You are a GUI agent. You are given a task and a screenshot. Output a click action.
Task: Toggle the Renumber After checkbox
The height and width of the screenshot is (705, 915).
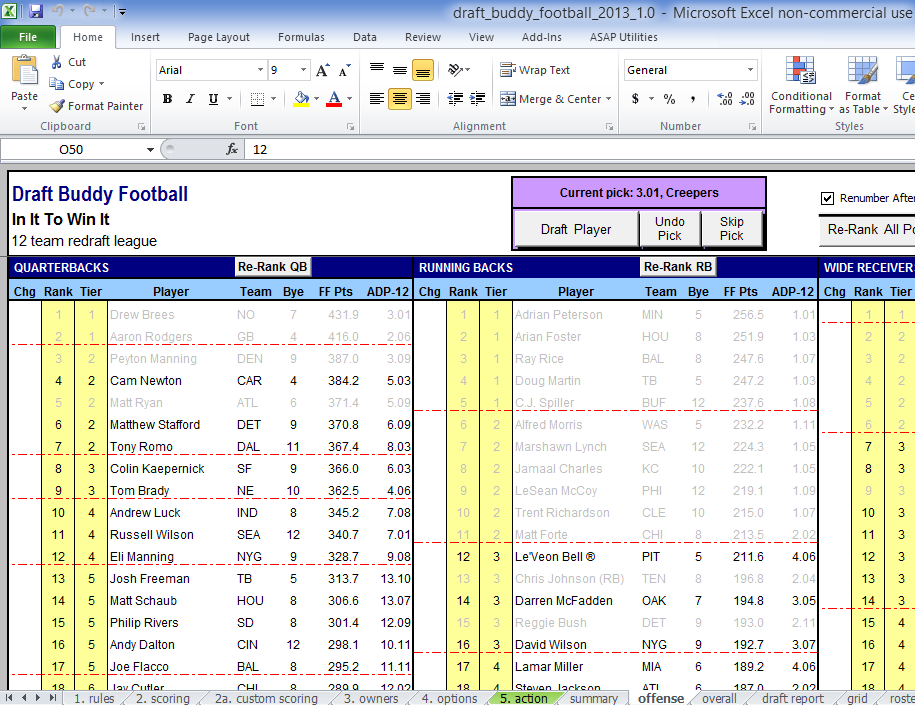coord(827,198)
